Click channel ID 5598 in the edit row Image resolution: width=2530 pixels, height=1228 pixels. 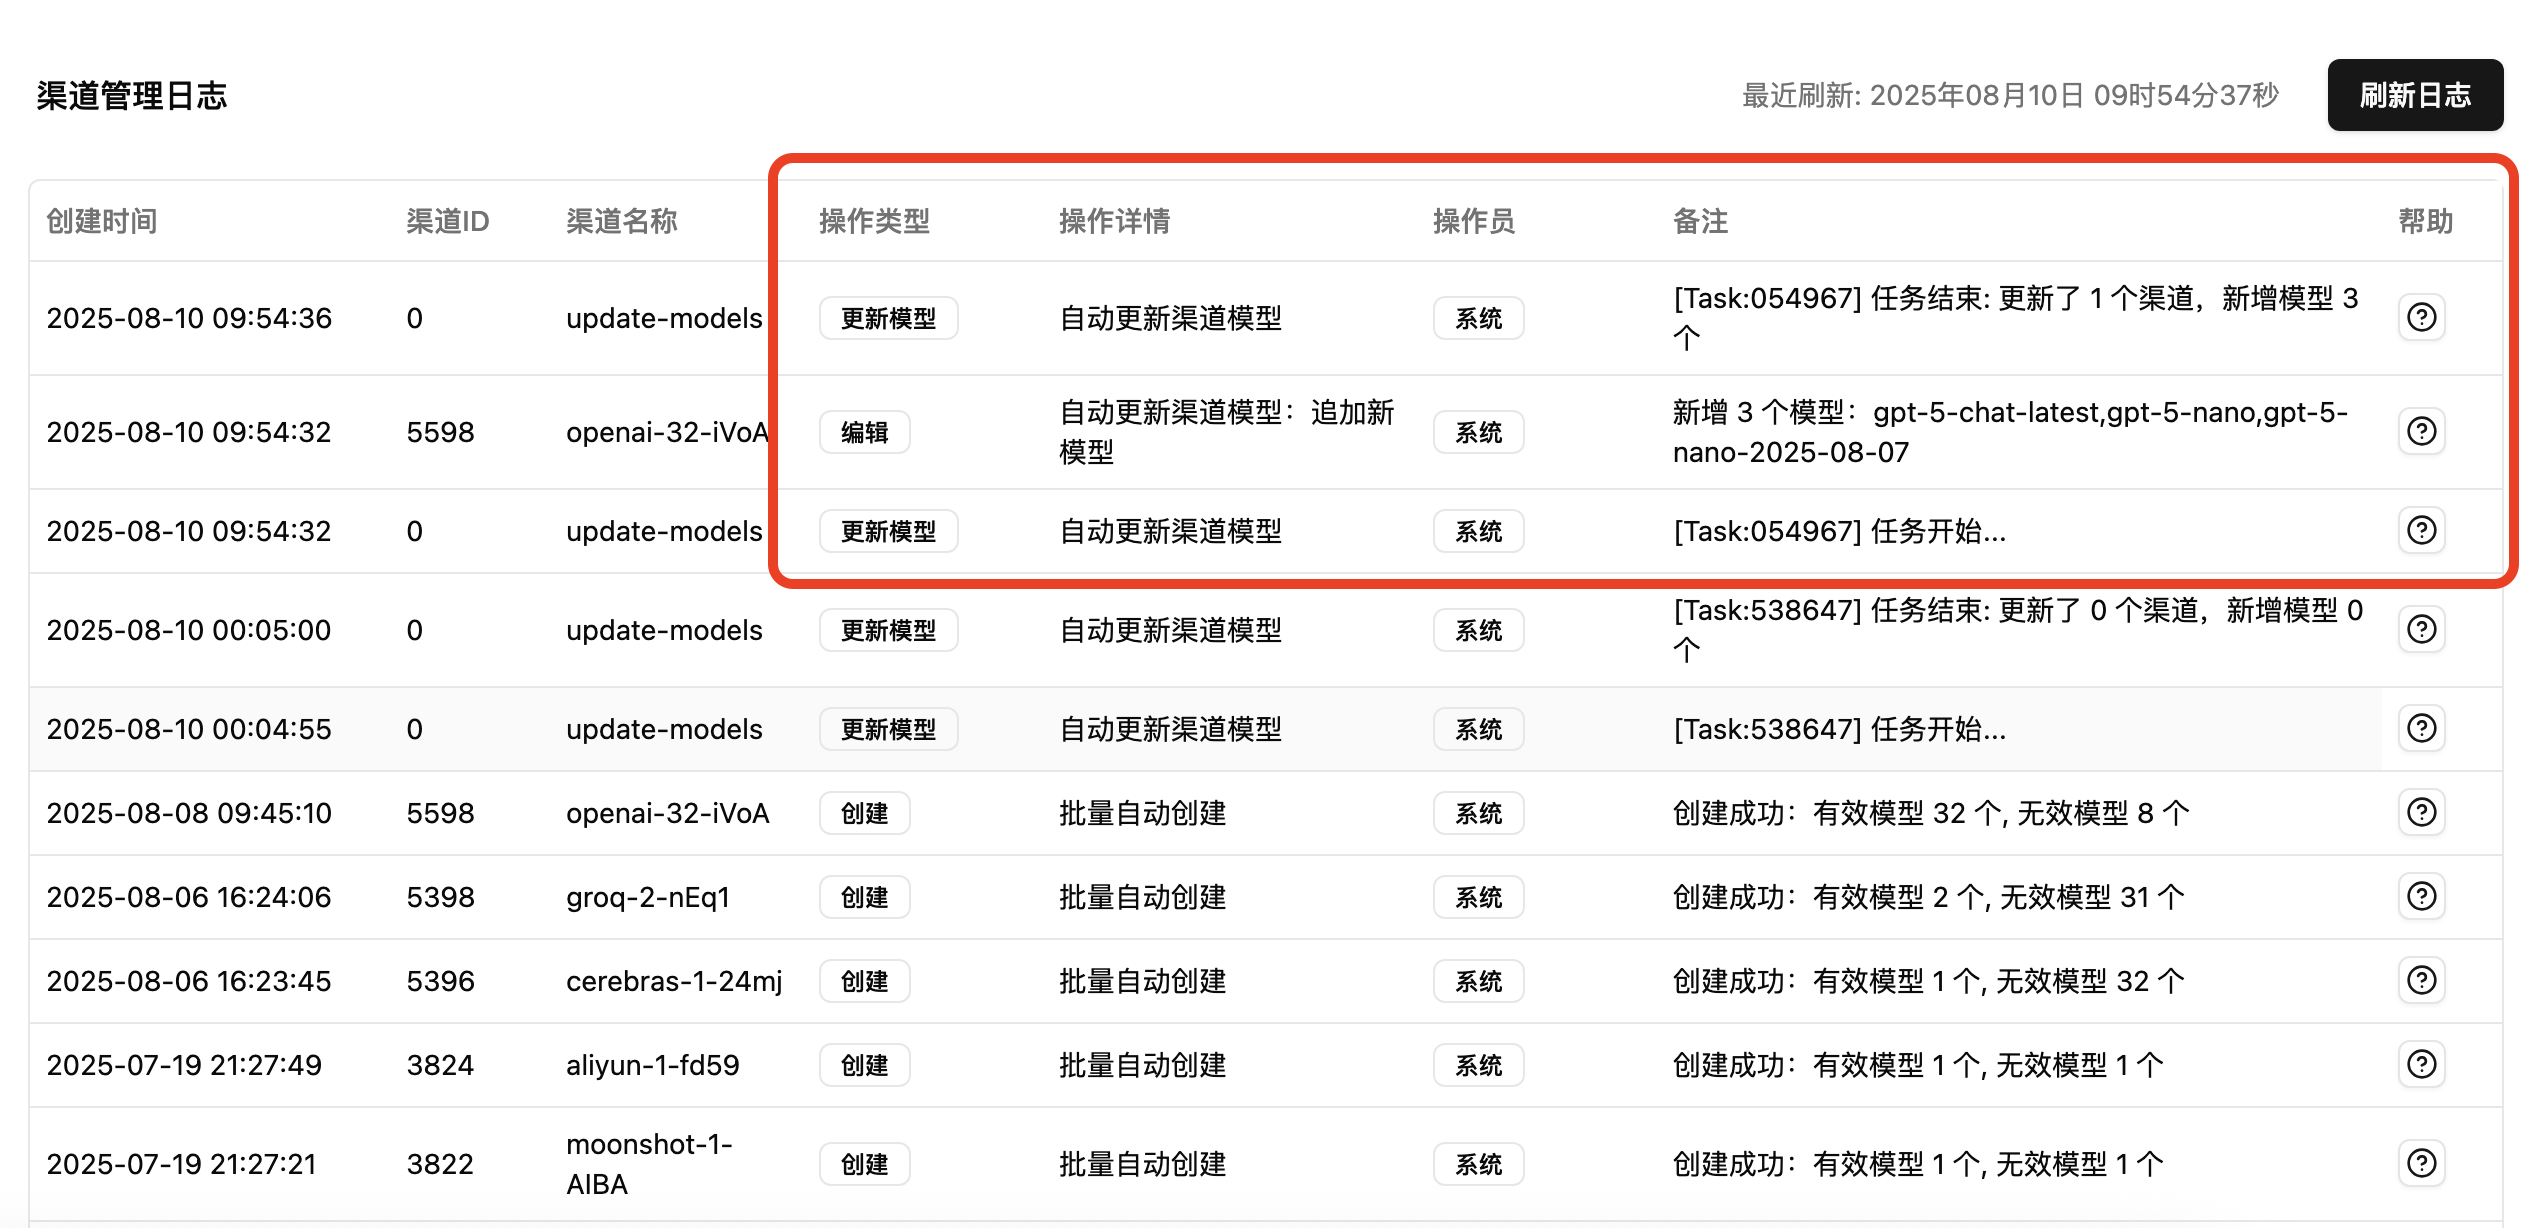point(440,432)
